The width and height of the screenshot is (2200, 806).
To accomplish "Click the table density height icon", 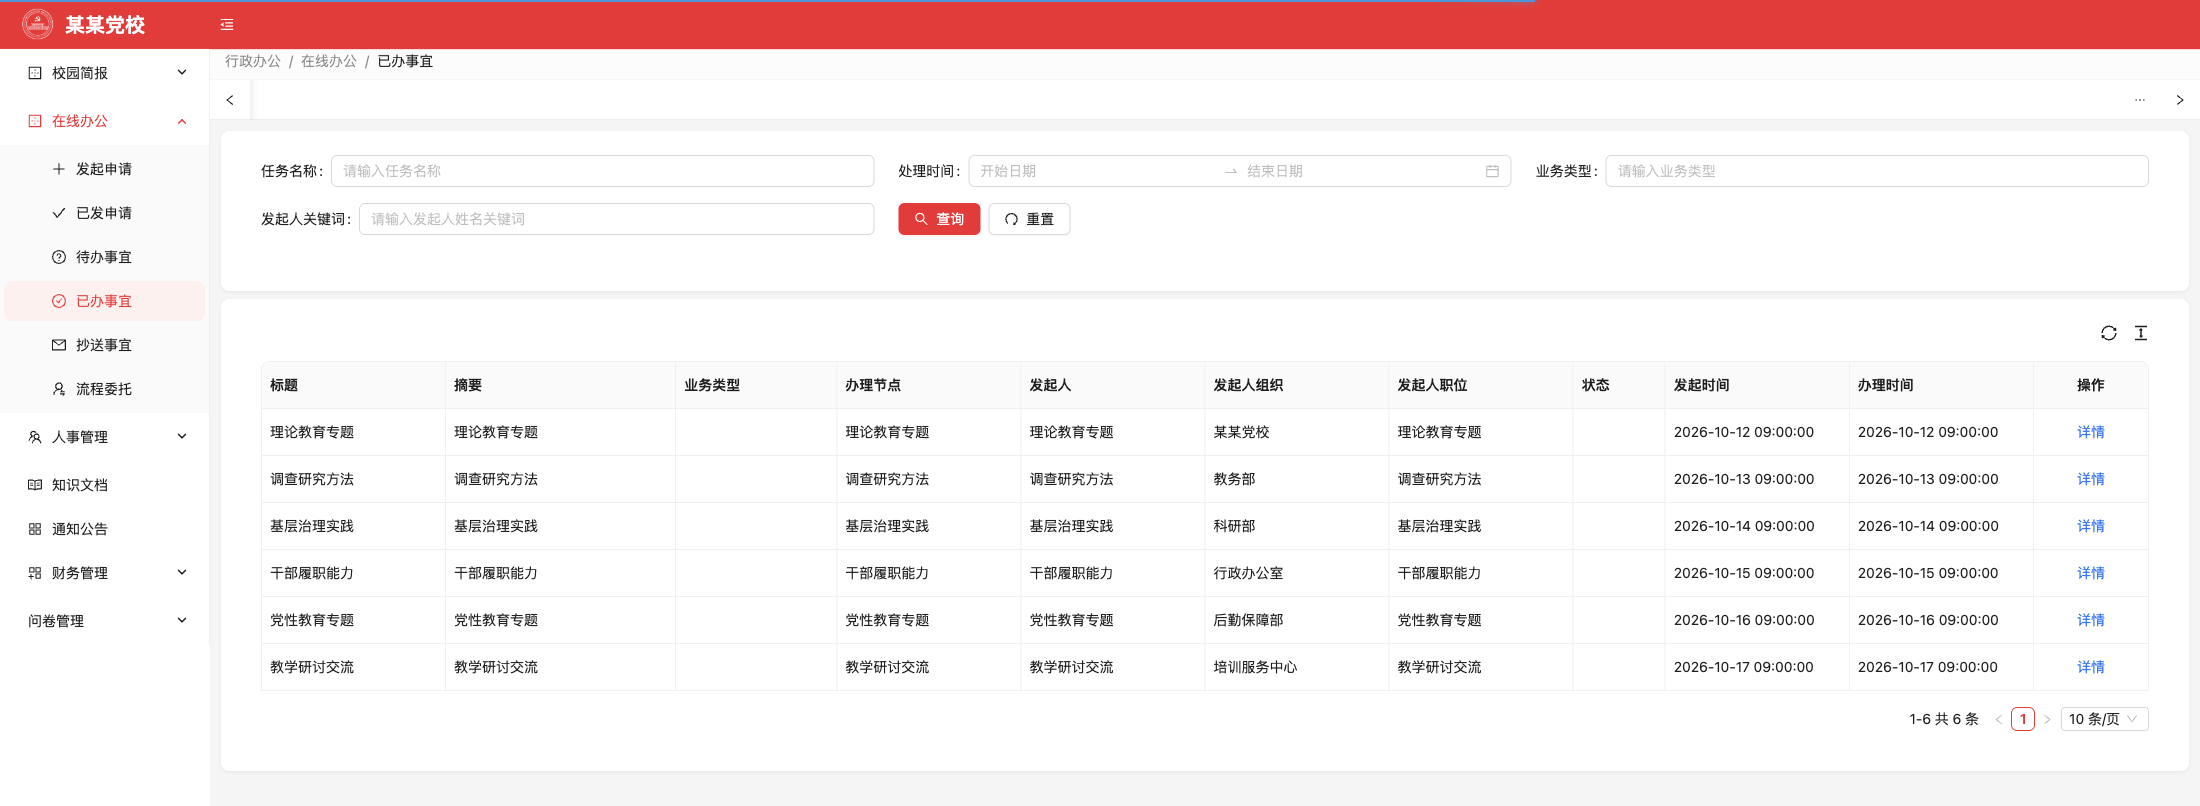I will (x=2141, y=333).
